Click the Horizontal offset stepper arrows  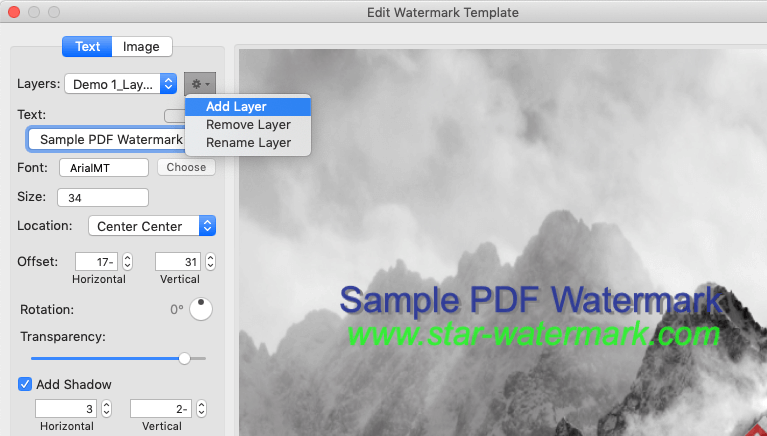coord(128,262)
